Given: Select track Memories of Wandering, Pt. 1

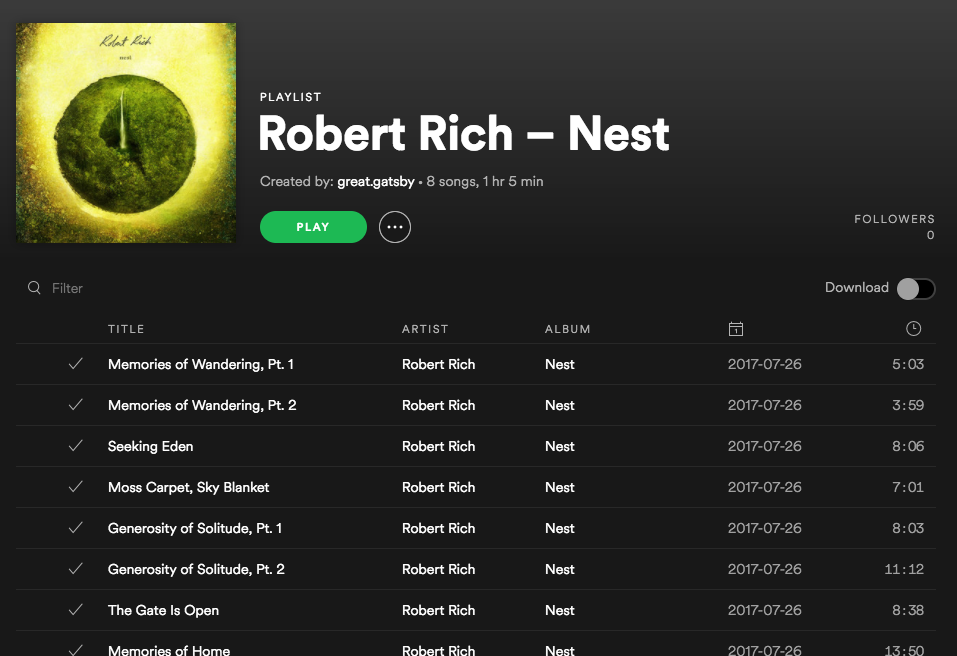Looking at the screenshot, I should 201,364.
